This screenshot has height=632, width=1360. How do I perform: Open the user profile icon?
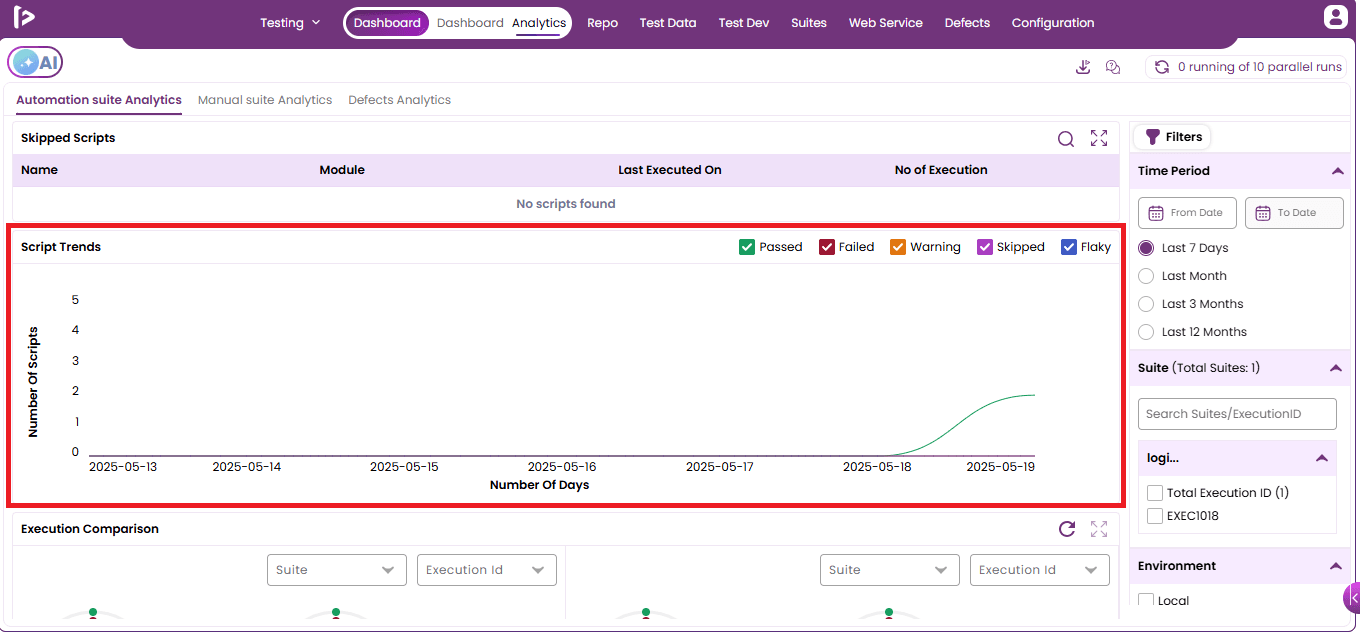[1335, 17]
